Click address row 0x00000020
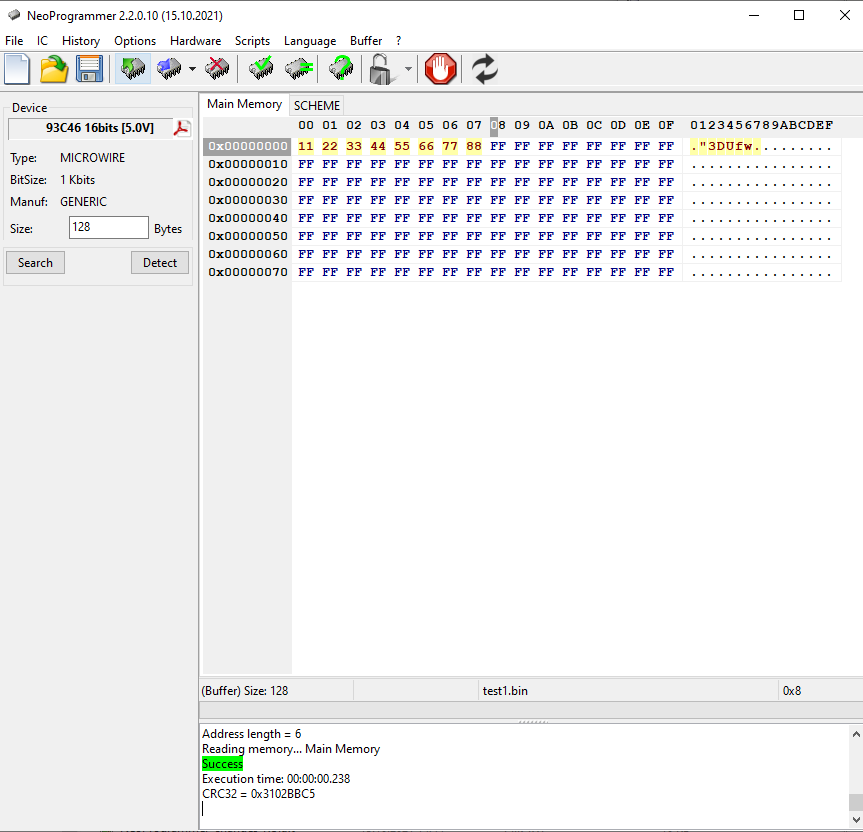This screenshot has width=863, height=832. coord(248,182)
